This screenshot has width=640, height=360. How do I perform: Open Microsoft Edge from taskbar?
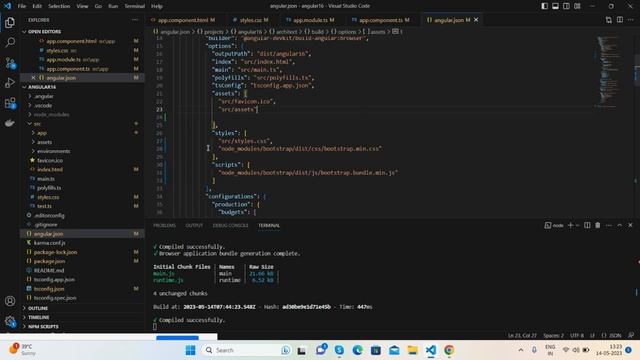[x=358, y=350]
